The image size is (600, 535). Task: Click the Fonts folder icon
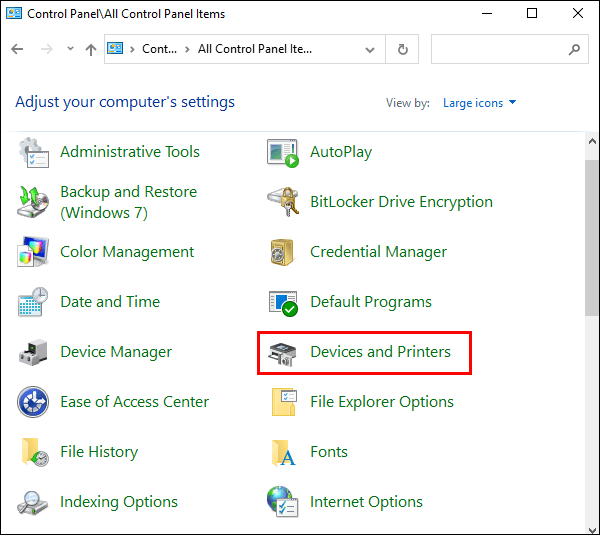coord(284,453)
